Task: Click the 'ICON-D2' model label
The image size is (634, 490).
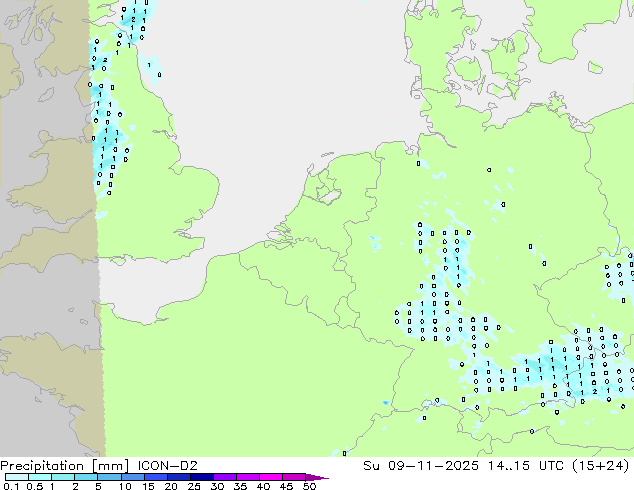Action: [x=167, y=466]
